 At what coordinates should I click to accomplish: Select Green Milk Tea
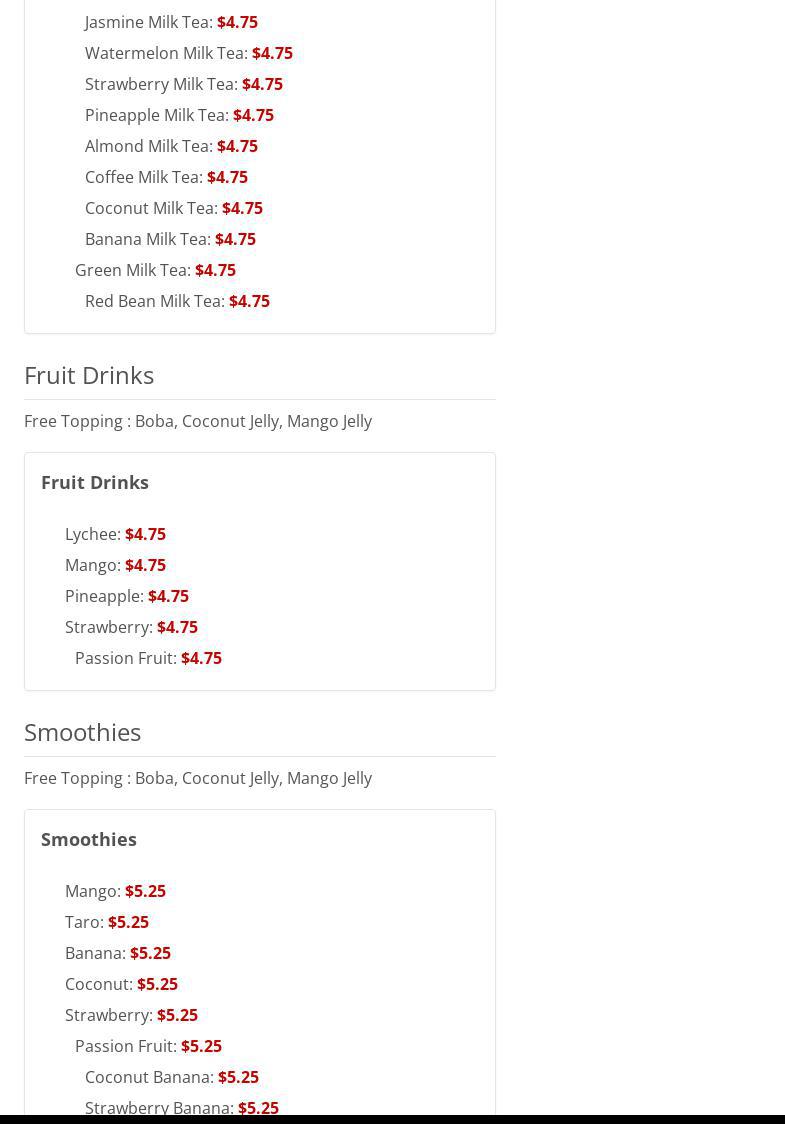[132, 270]
